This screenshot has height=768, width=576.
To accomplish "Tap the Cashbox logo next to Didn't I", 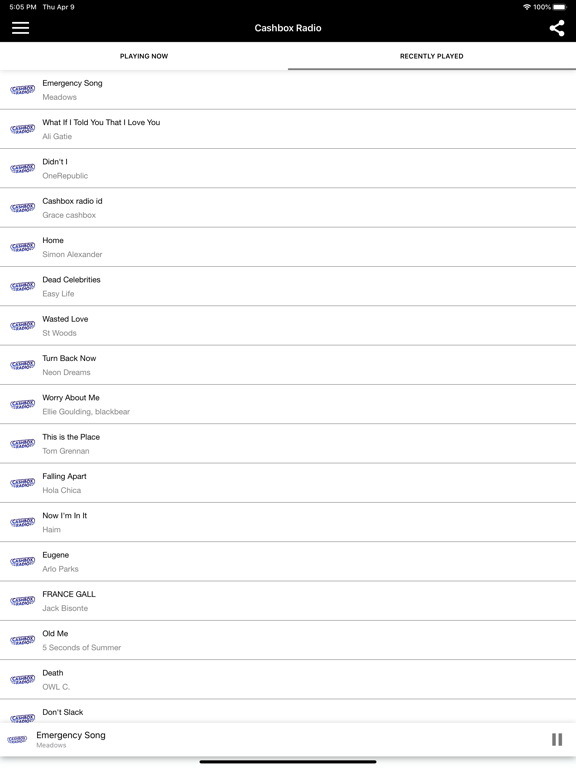I will tap(23, 168).
